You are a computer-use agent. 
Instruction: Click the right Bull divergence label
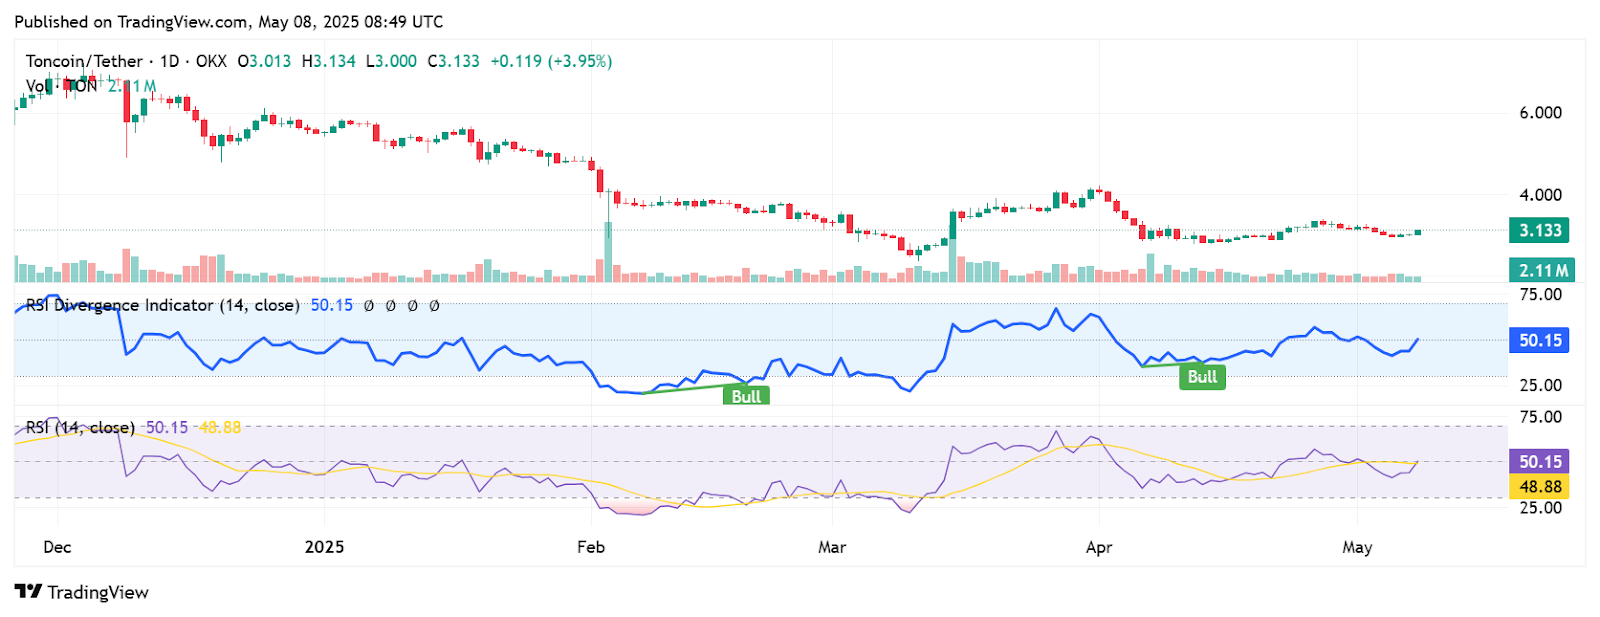click(1202, 376)
